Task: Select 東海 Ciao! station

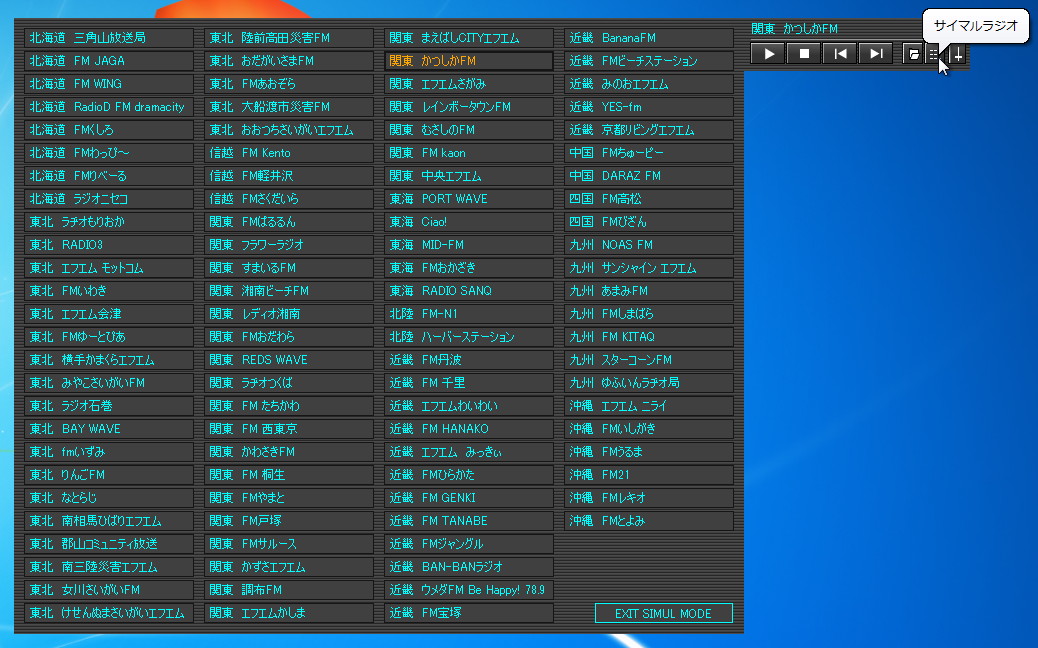Action: coord(469,222)
